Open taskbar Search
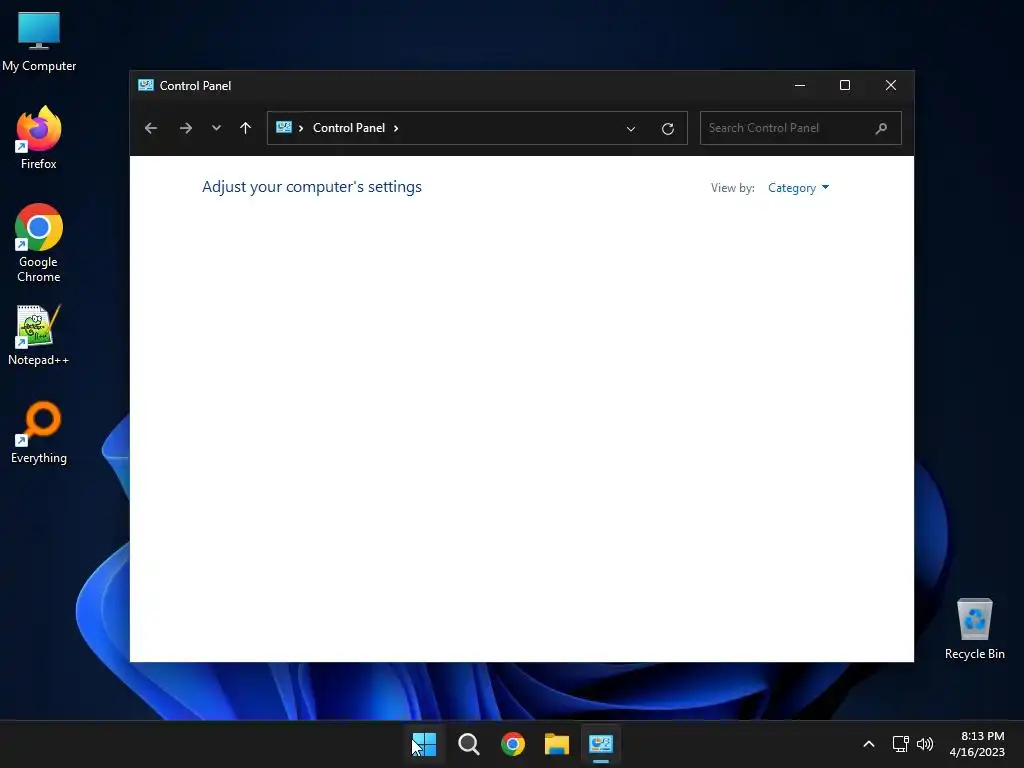 pos(469,744)
